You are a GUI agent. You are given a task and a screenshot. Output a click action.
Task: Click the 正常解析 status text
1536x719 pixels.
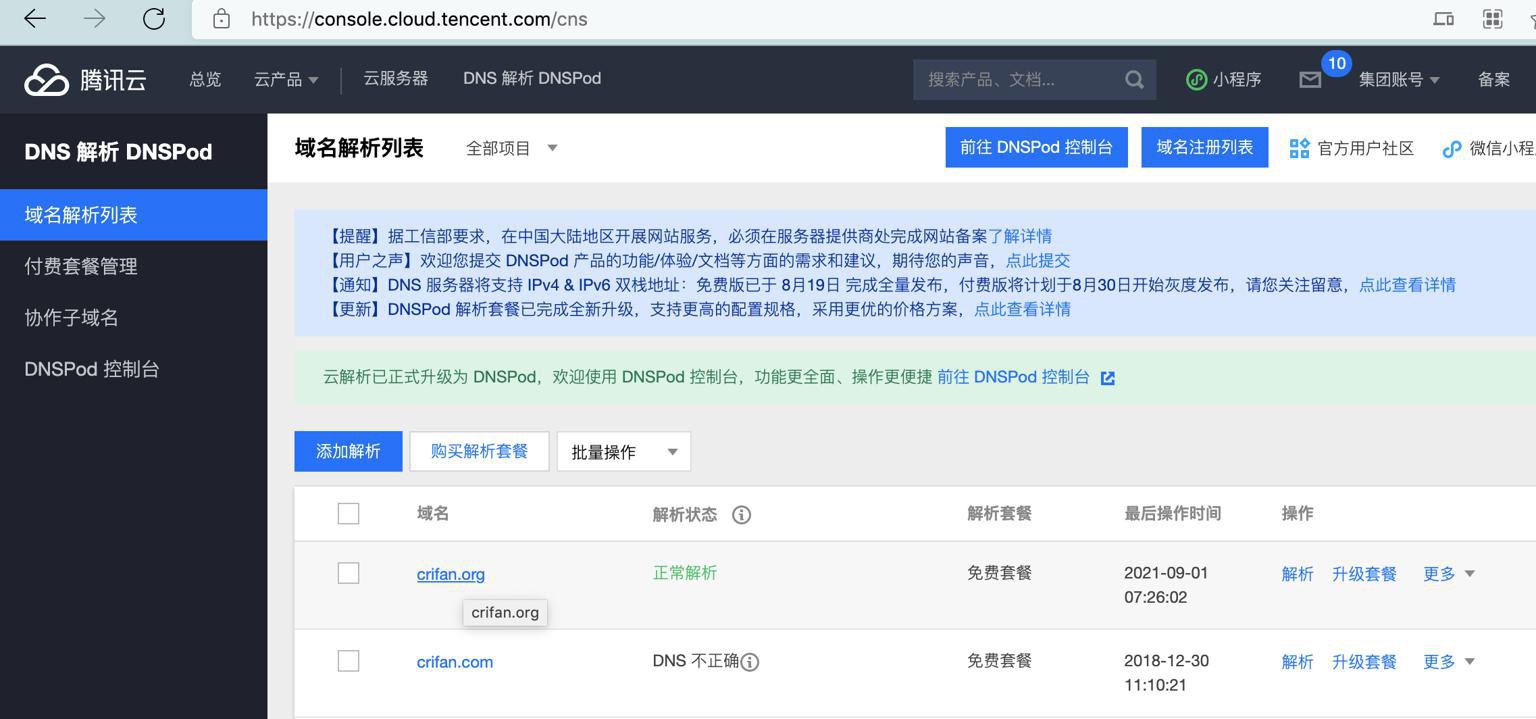[x=685, y=573]
